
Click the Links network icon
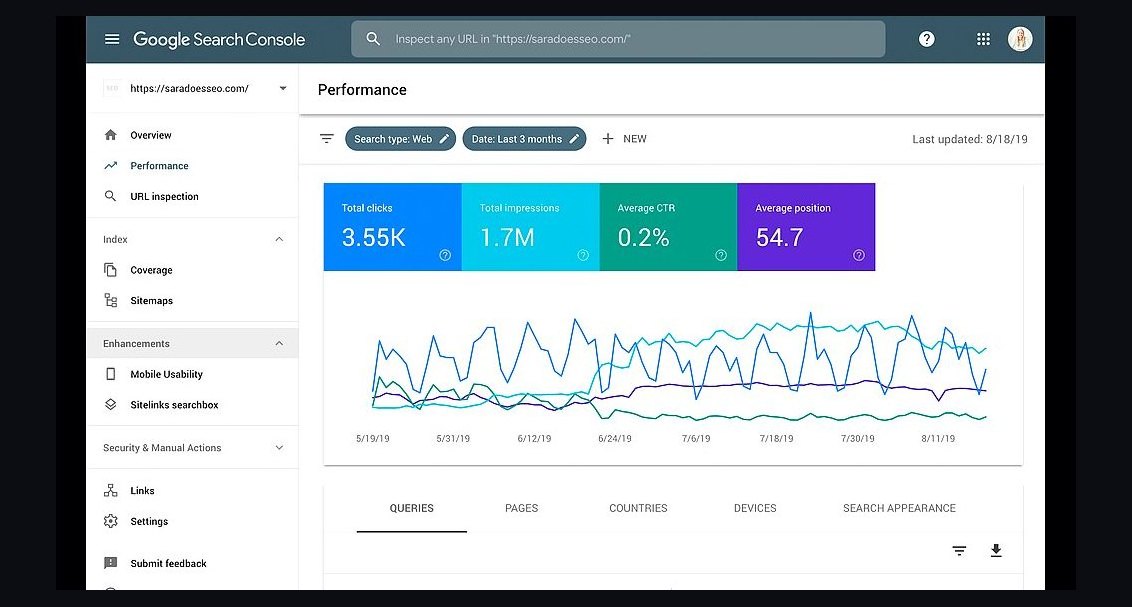(x=110, y=491)
